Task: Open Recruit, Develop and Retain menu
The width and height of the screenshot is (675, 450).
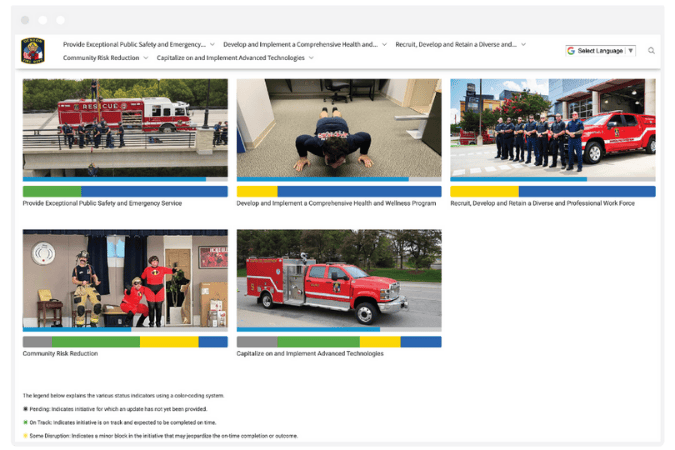Action: [456, 44]
